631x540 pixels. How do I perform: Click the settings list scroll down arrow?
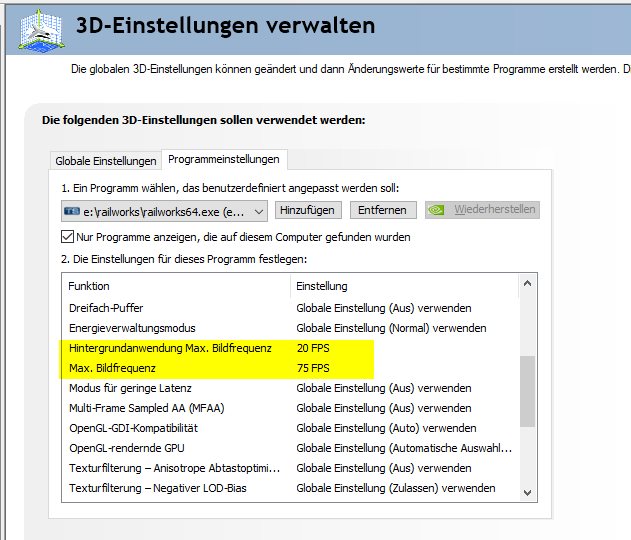click(528, 493)
